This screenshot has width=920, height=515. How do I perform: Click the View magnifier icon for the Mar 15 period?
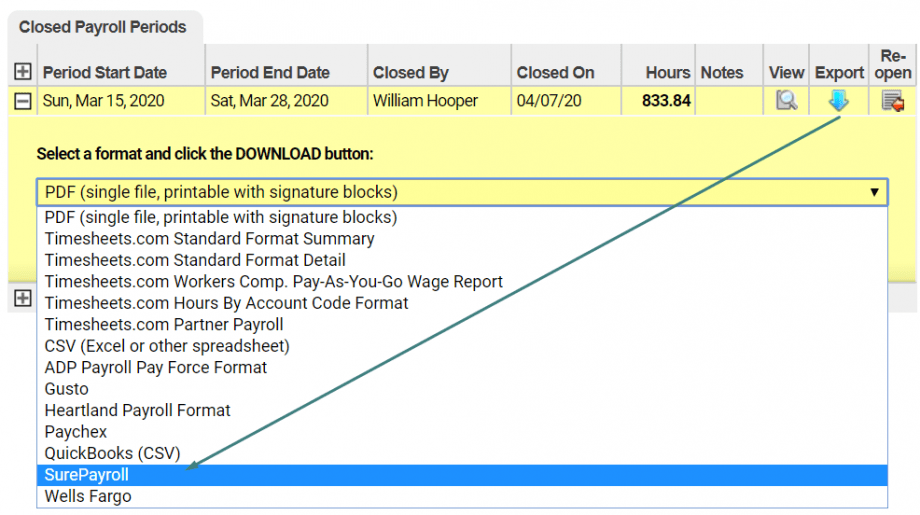786,100
